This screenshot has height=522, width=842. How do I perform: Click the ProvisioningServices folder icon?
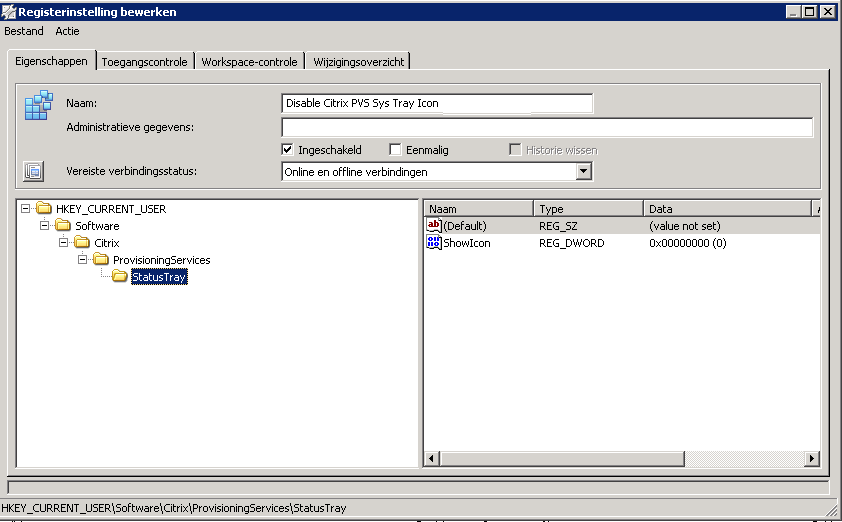coord(101,259)
